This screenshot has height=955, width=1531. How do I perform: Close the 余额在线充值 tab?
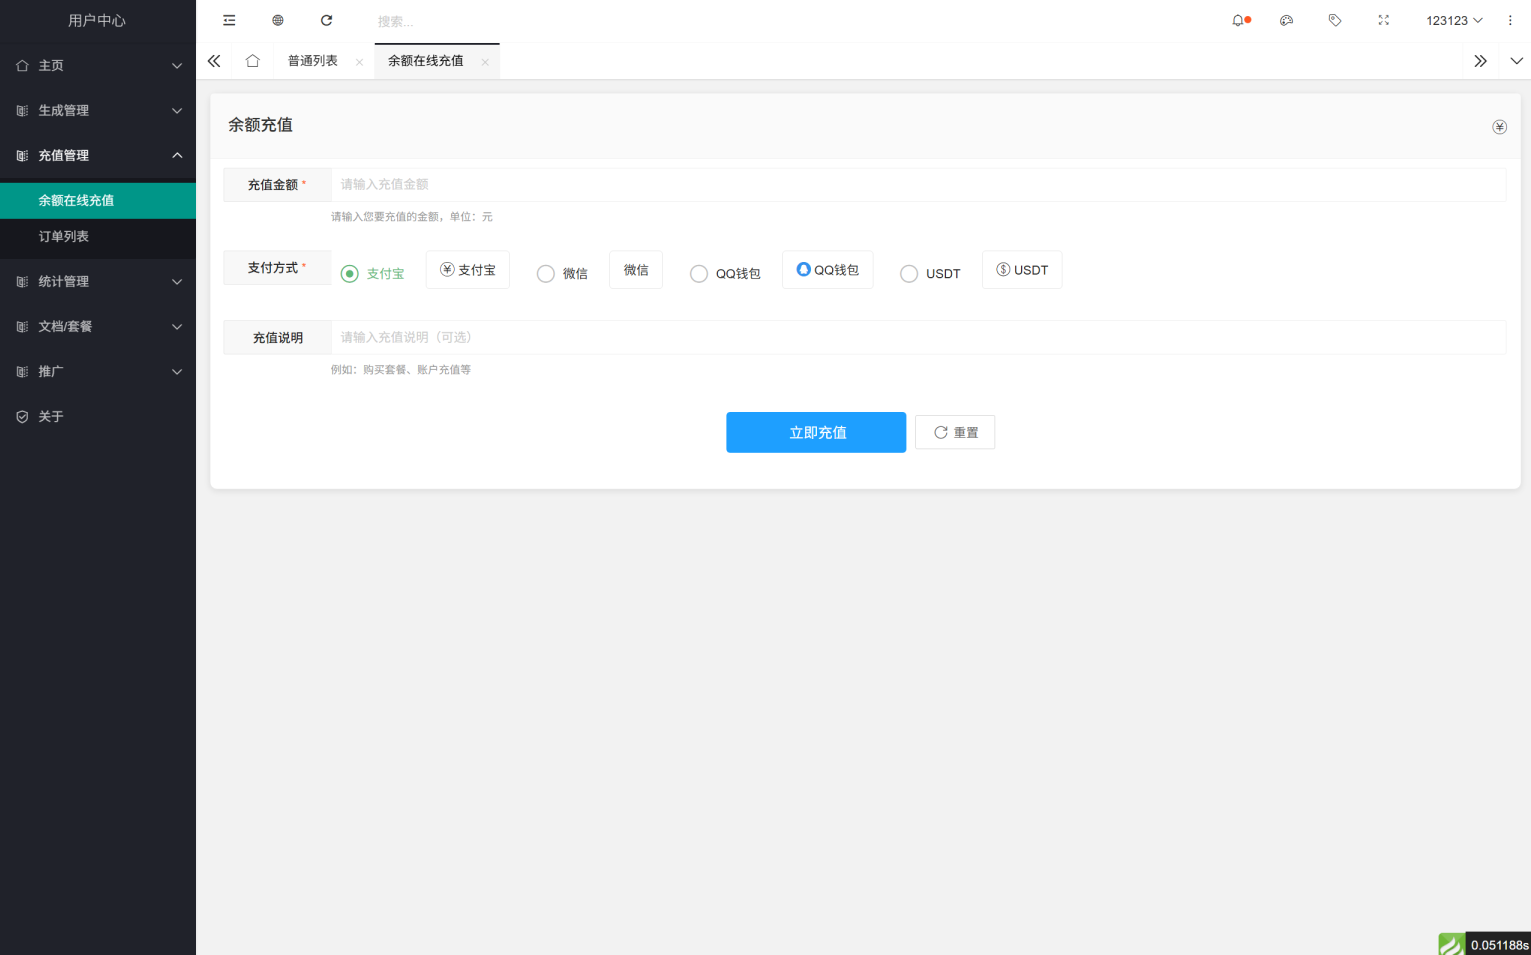click(485, 62)
